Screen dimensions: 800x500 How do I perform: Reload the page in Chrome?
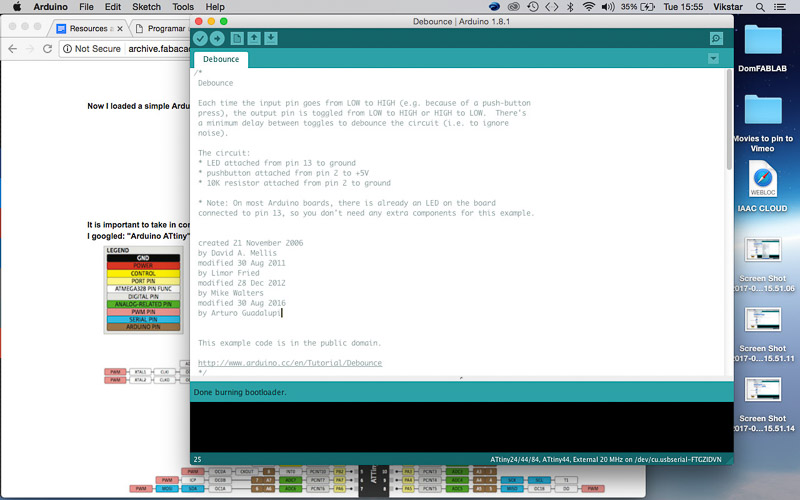click(x=47, y=48)
